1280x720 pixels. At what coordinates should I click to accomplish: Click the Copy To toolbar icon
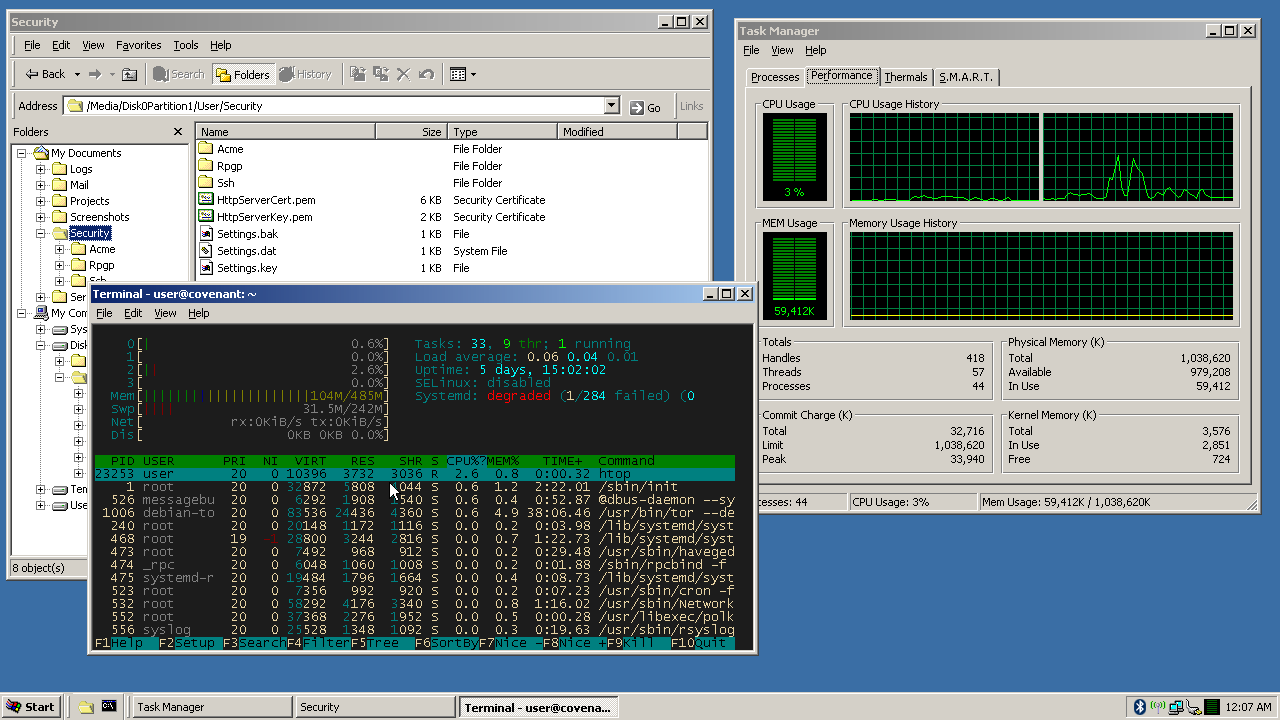coord(381,74)
